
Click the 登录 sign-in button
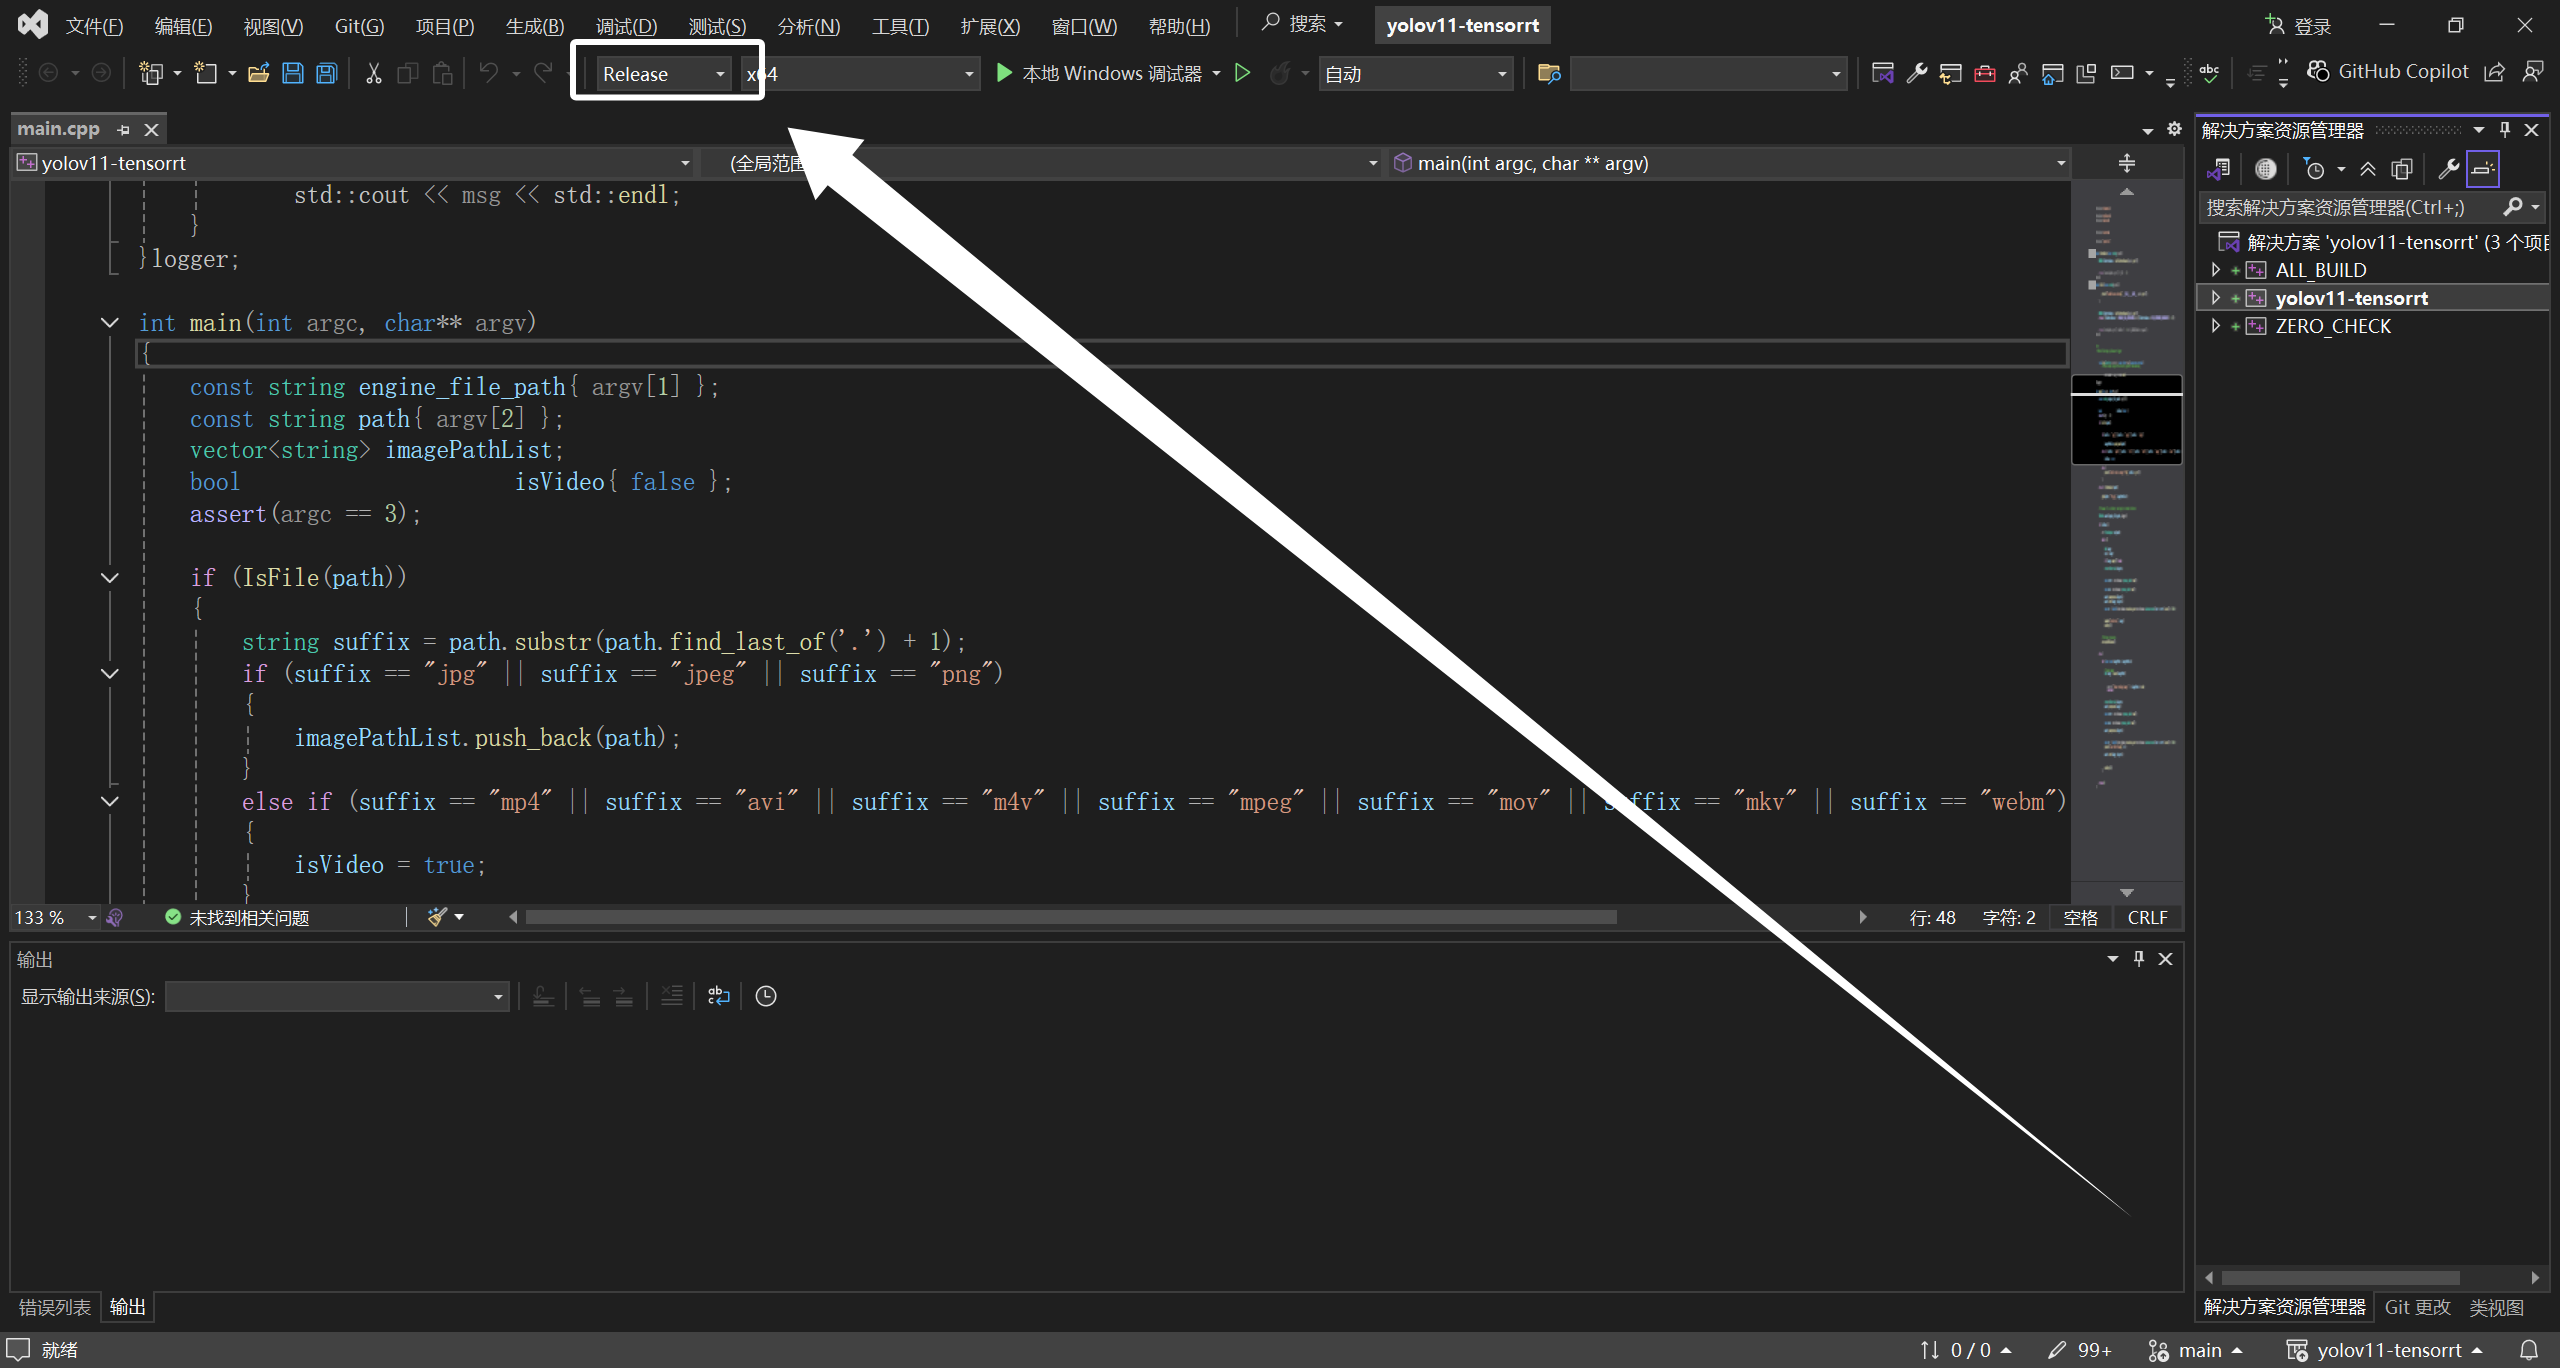[2299, 26]
